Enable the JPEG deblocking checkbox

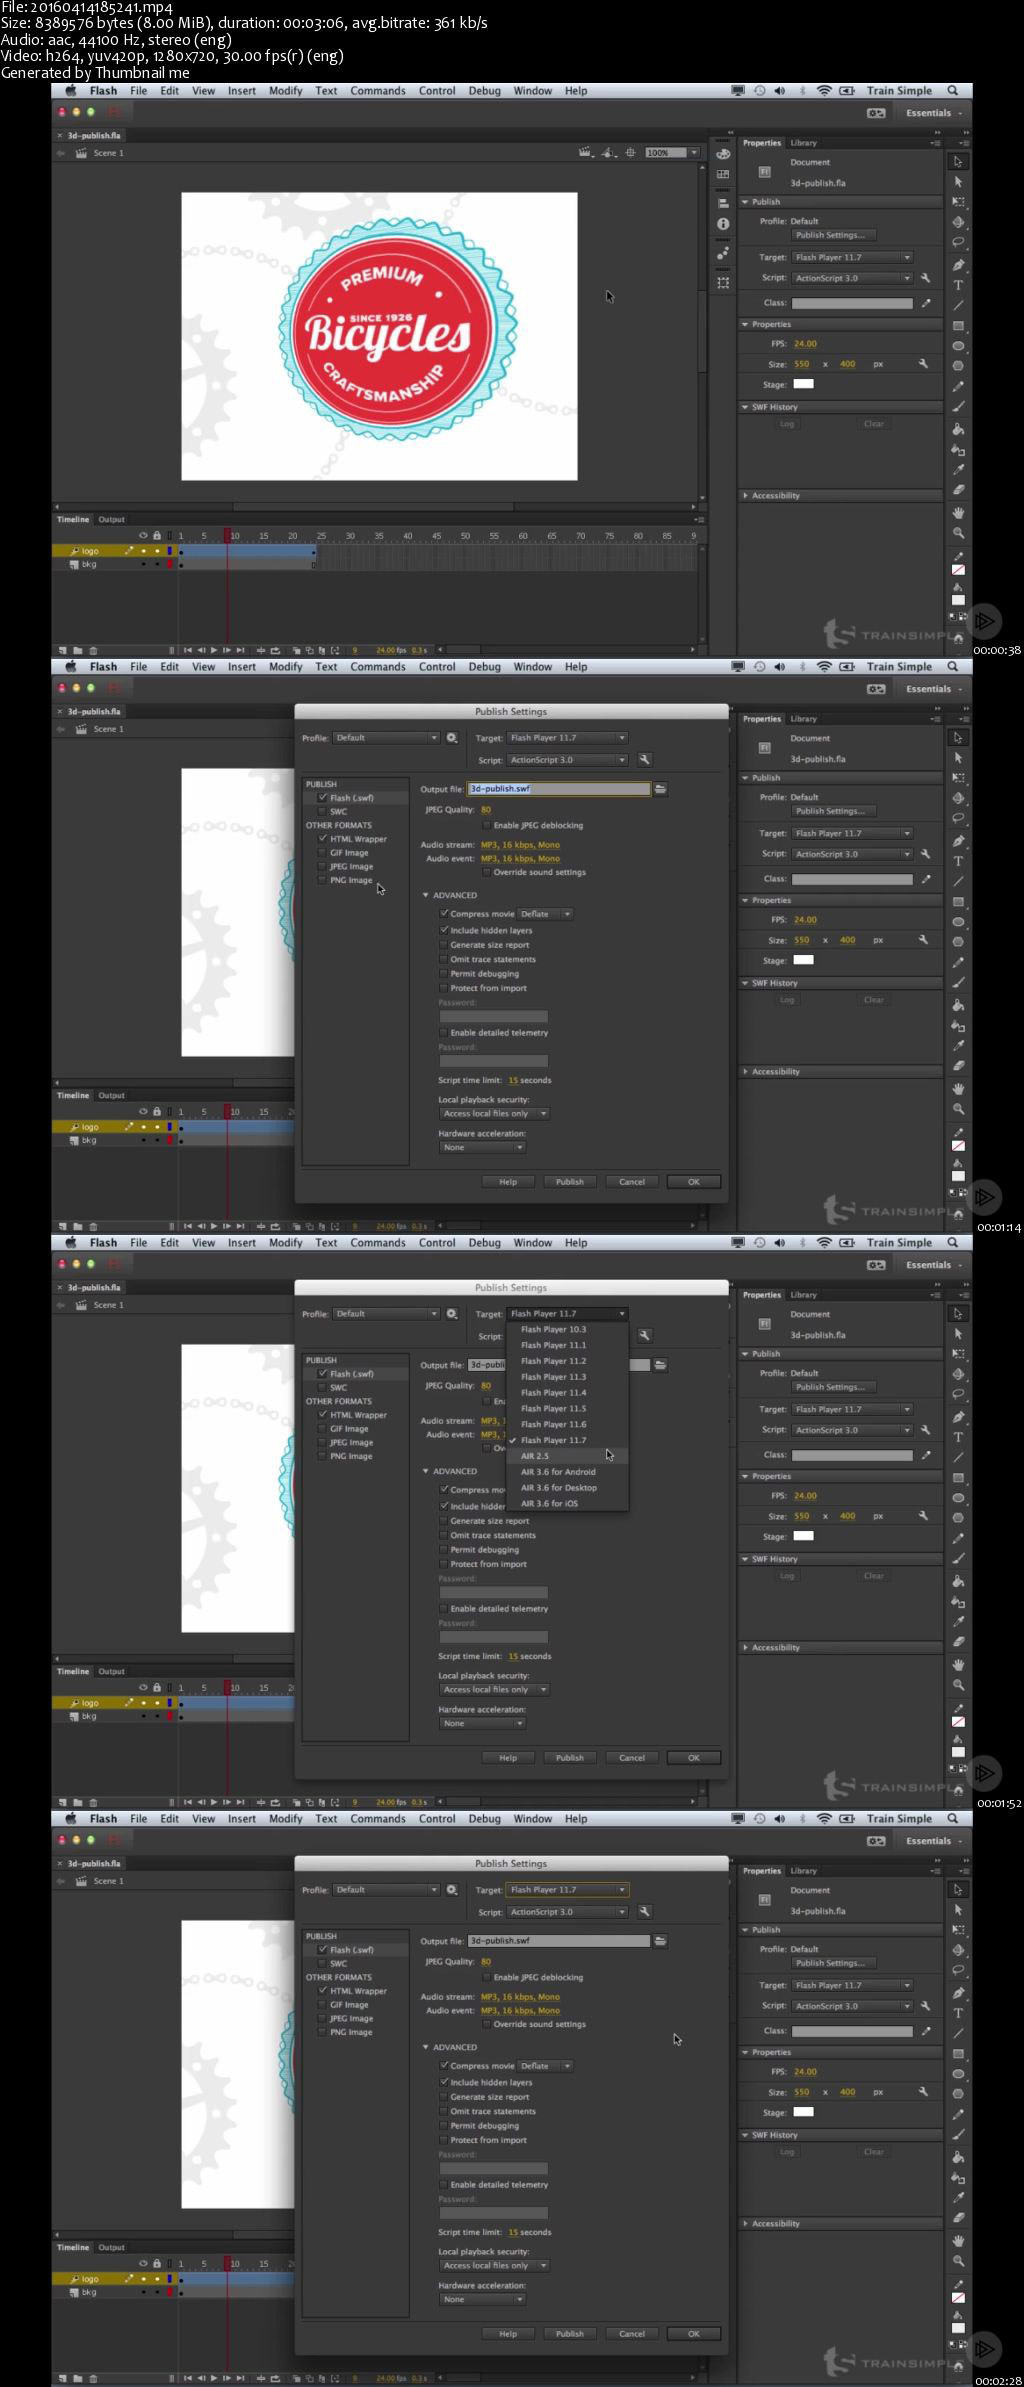pos(486,826)
